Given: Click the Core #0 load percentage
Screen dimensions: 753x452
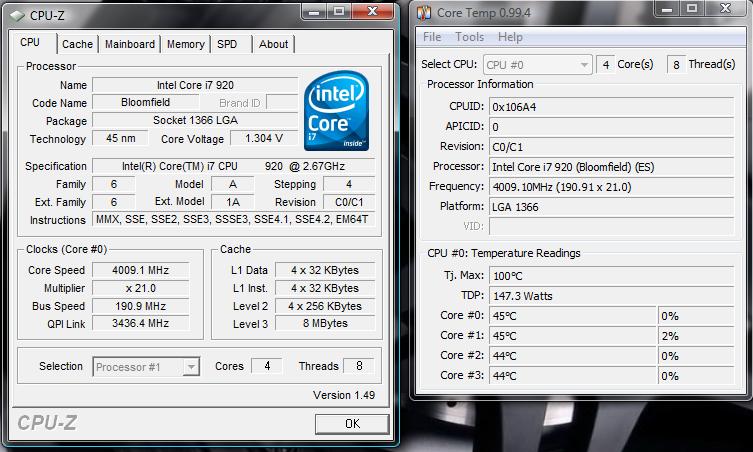Looking at the screenshot, I should point(695,316).
